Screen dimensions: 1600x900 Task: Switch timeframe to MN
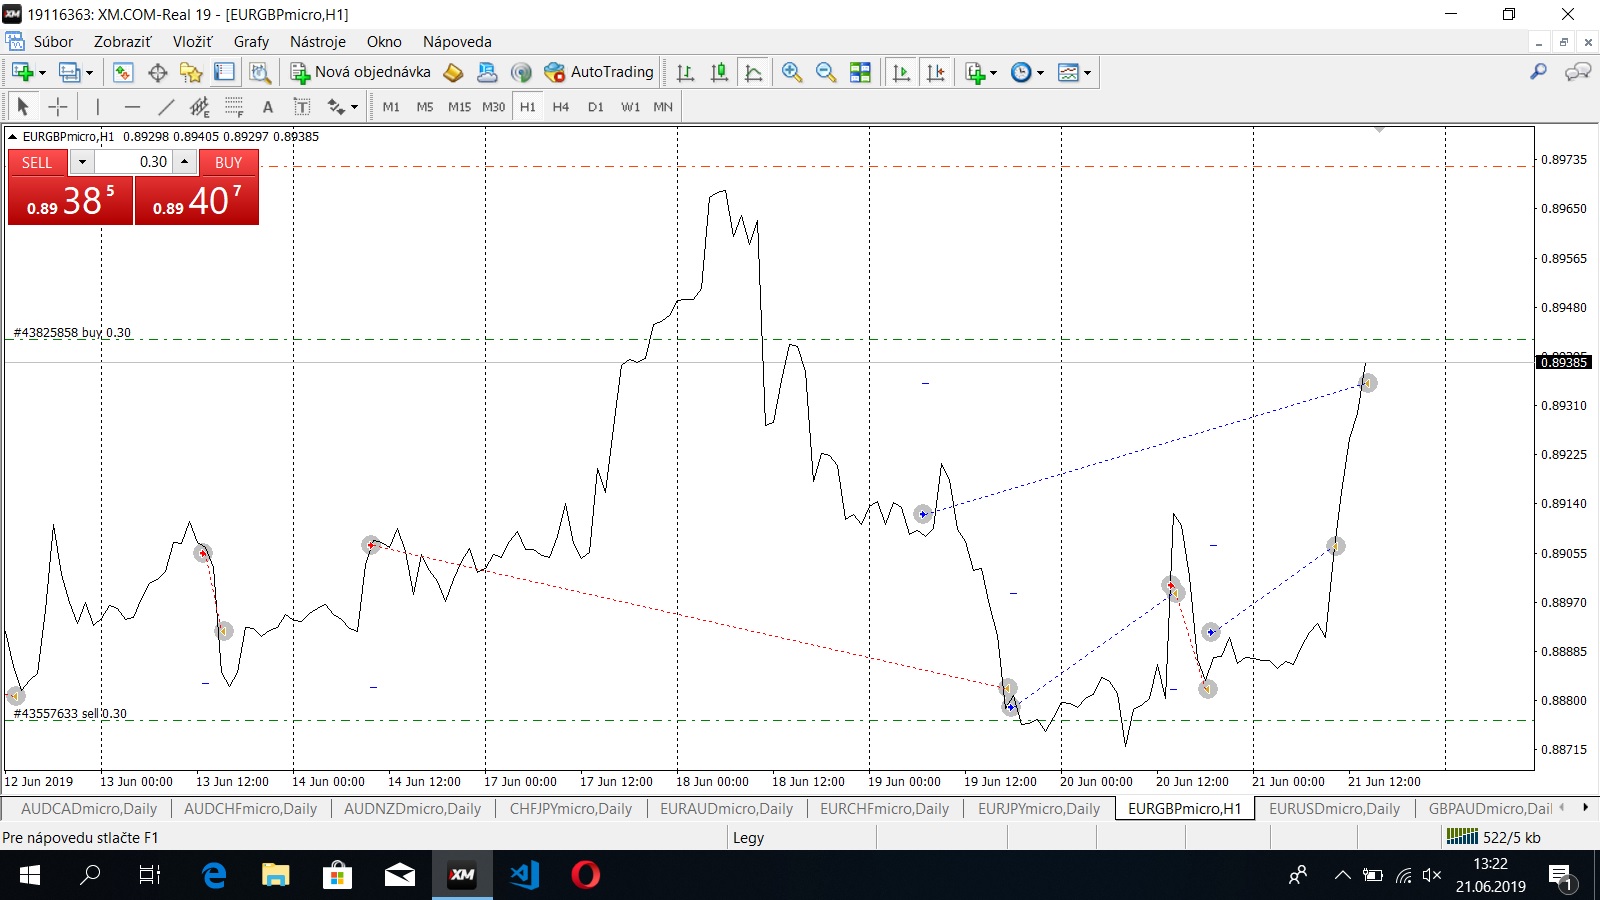click(663, 106)
